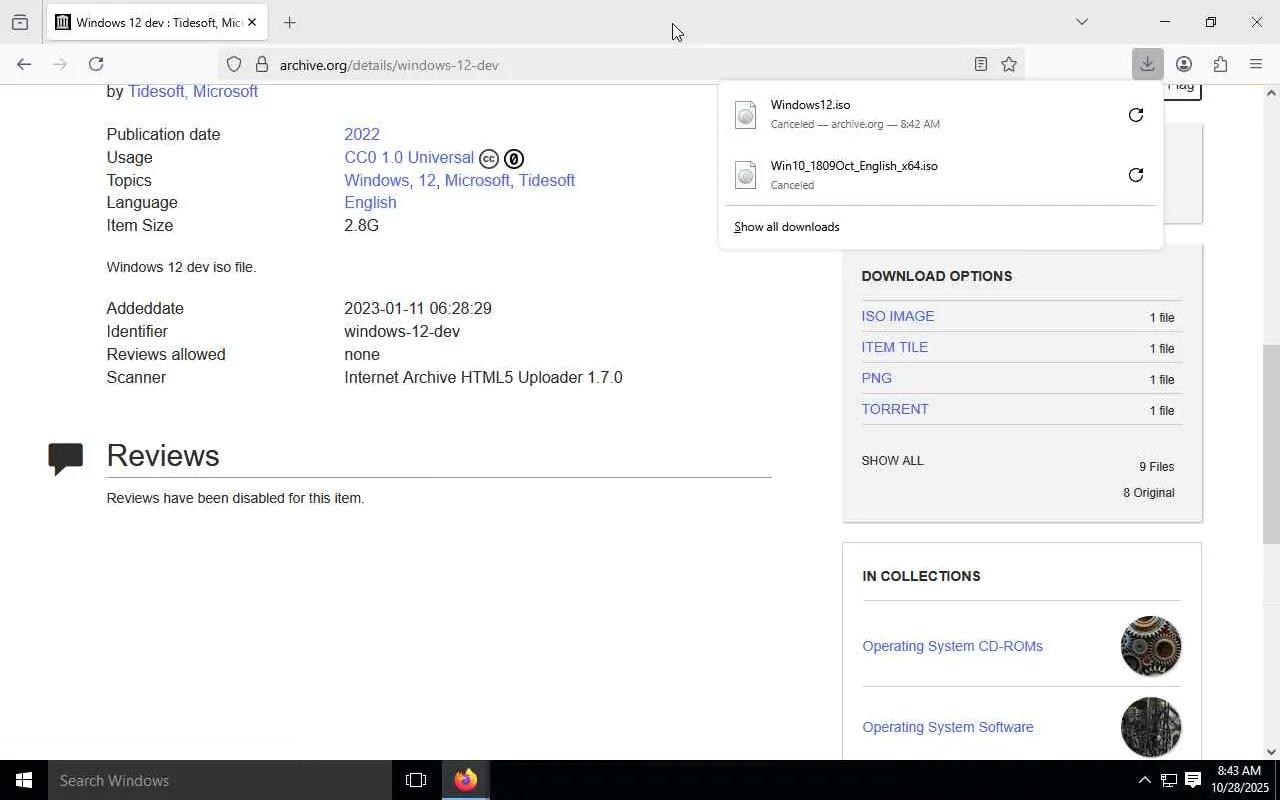This screenshot has width=1280, height=800.
Task: Retry the Win10_1809Oct_English_x64.iso download
Action: [x=1136, y=175]
